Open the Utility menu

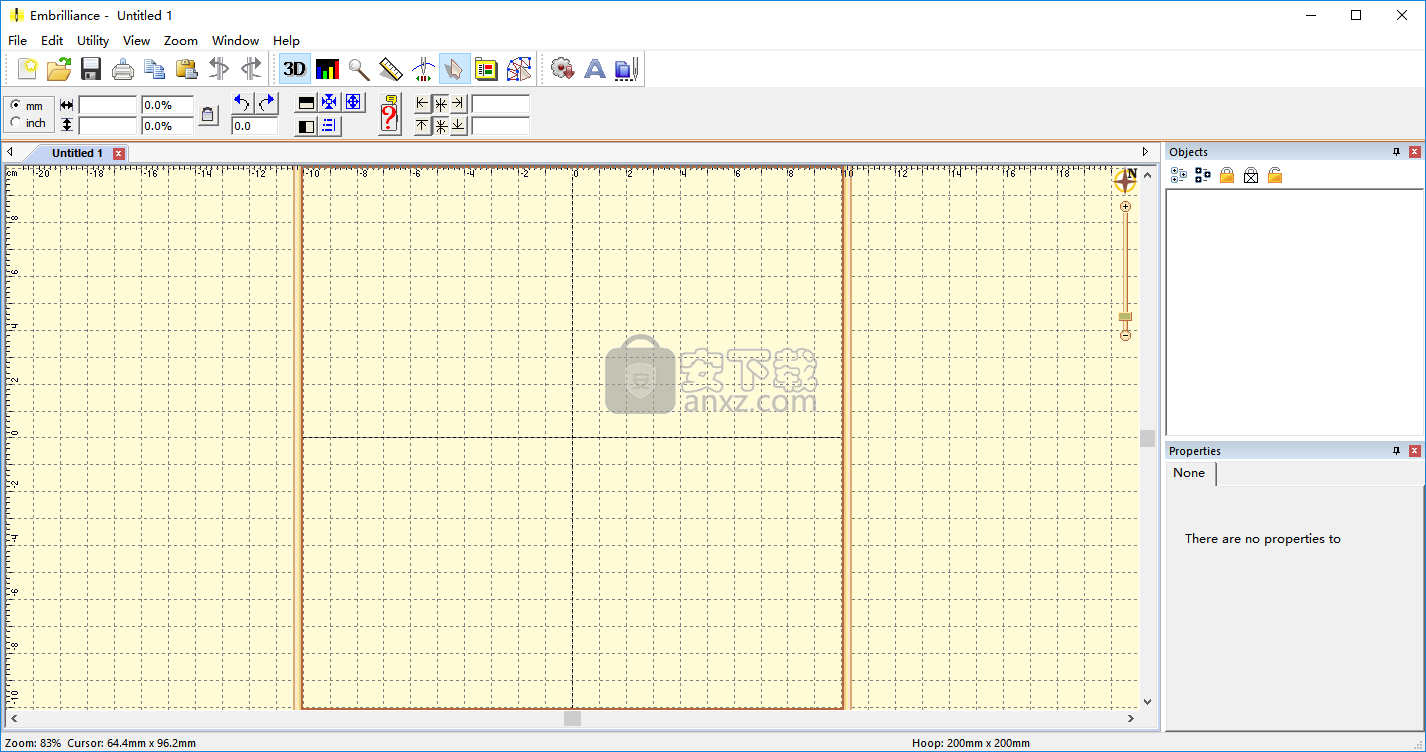[93, 40]
